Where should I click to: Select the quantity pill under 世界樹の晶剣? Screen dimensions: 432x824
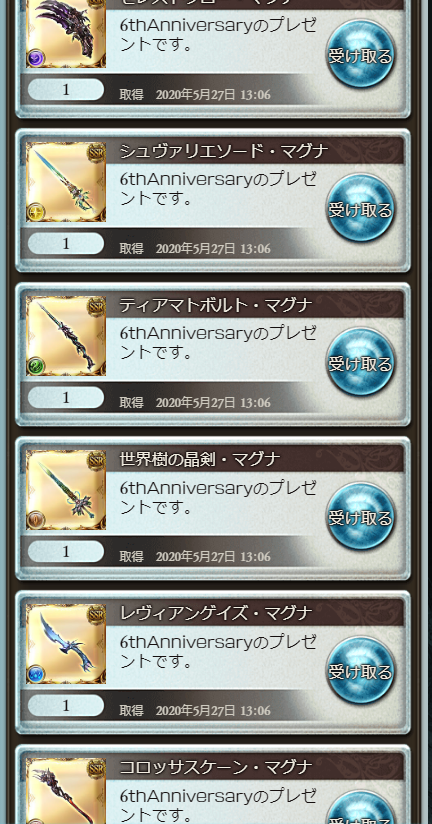point(66,551)
